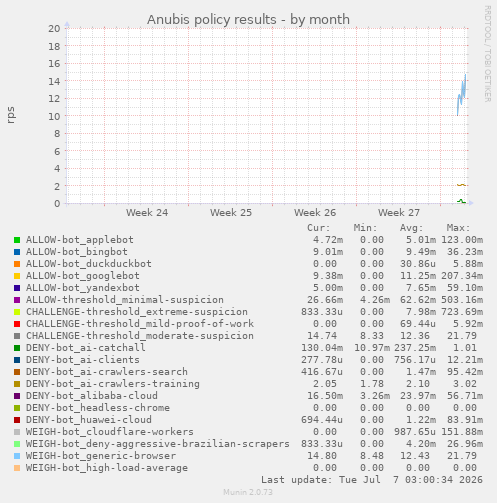This screenshot has height=503, width=497.
Task: Select the 'WEIGH-bot_high-load-average' legend label
Action: 107,468
